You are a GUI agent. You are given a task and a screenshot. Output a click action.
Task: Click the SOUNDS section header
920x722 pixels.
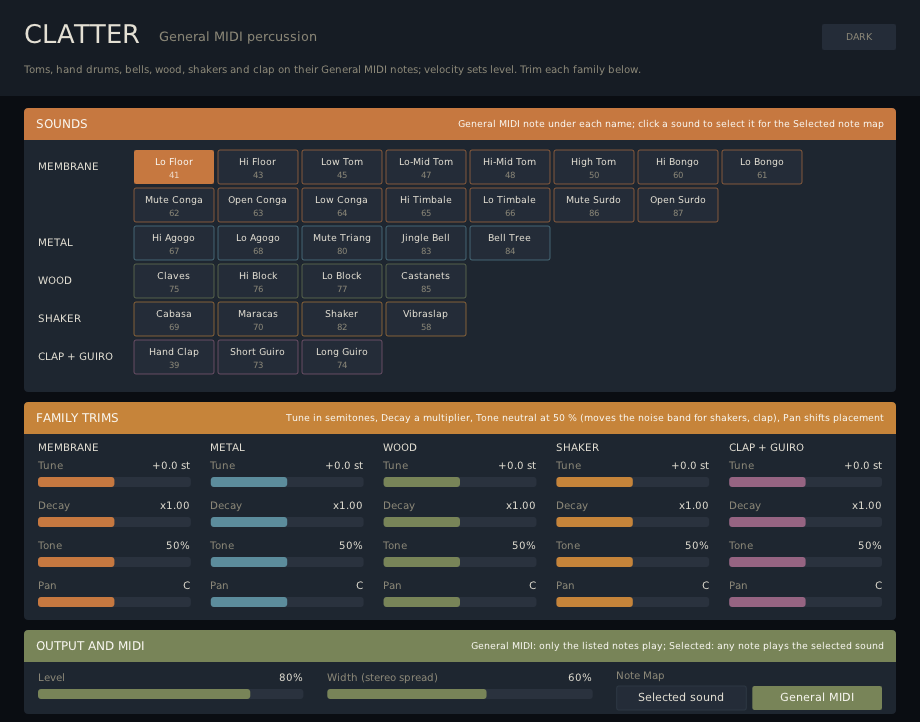460,124
